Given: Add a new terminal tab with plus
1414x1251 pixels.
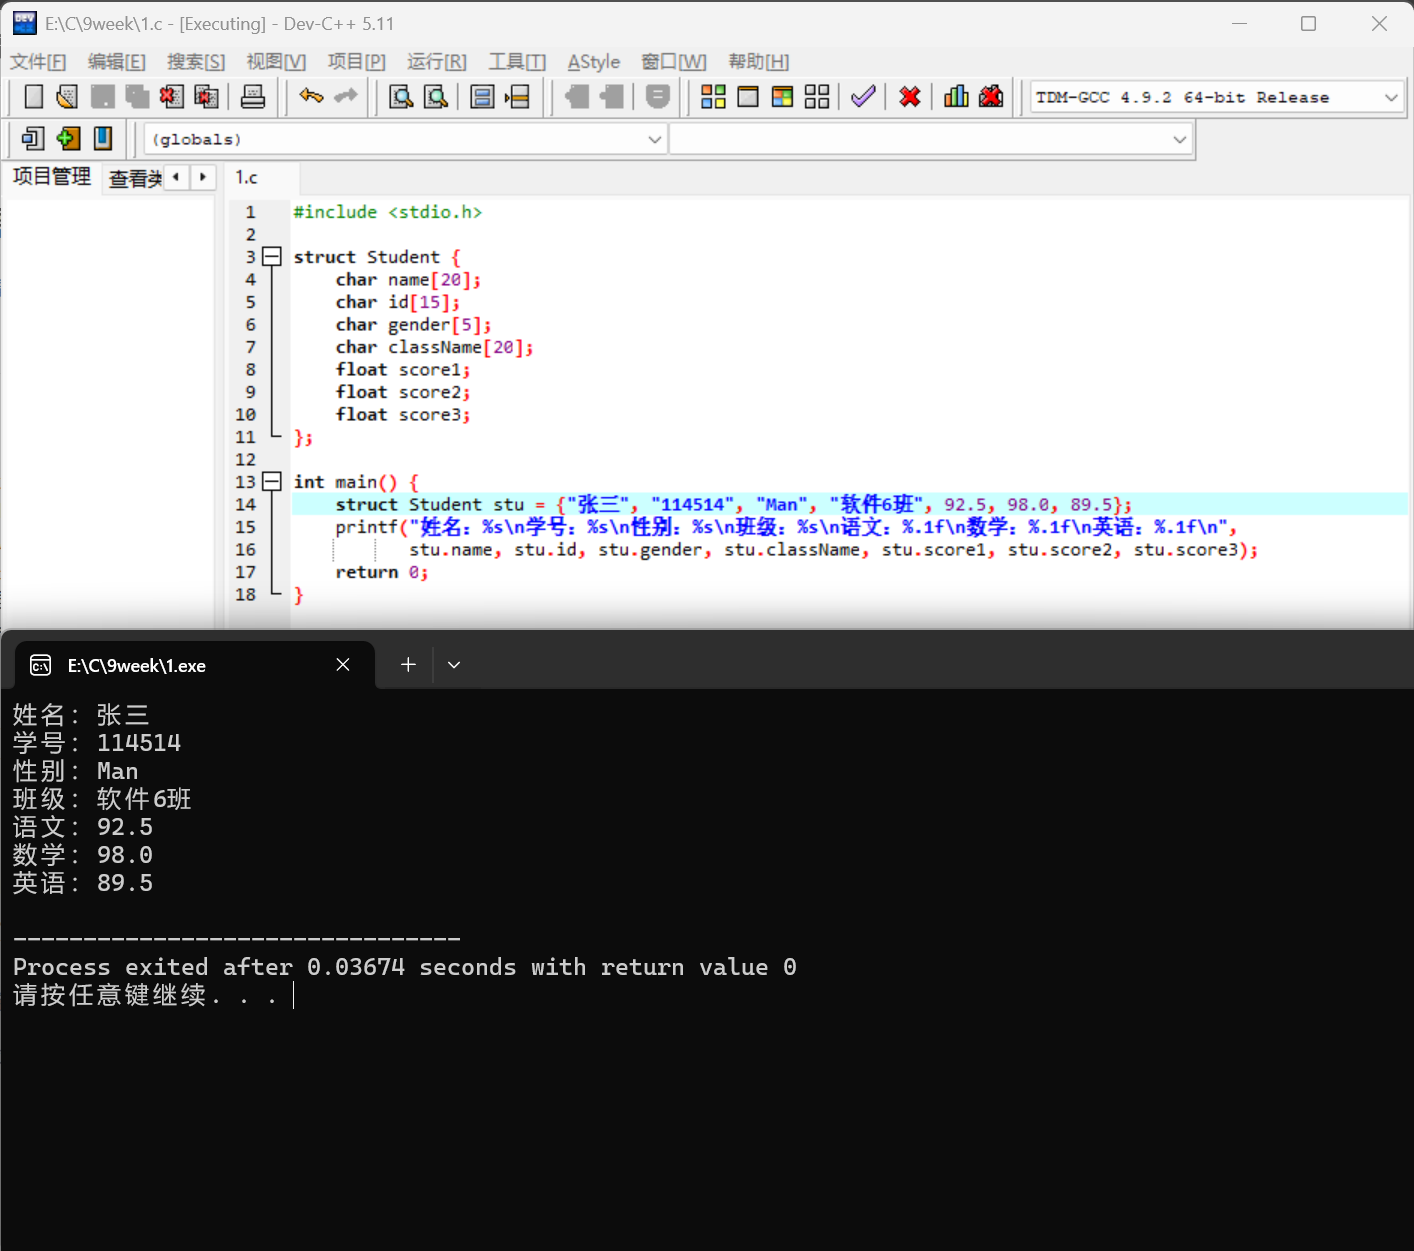Looking at the screenshot, I should pyautogui.click(x=408, y=665).
